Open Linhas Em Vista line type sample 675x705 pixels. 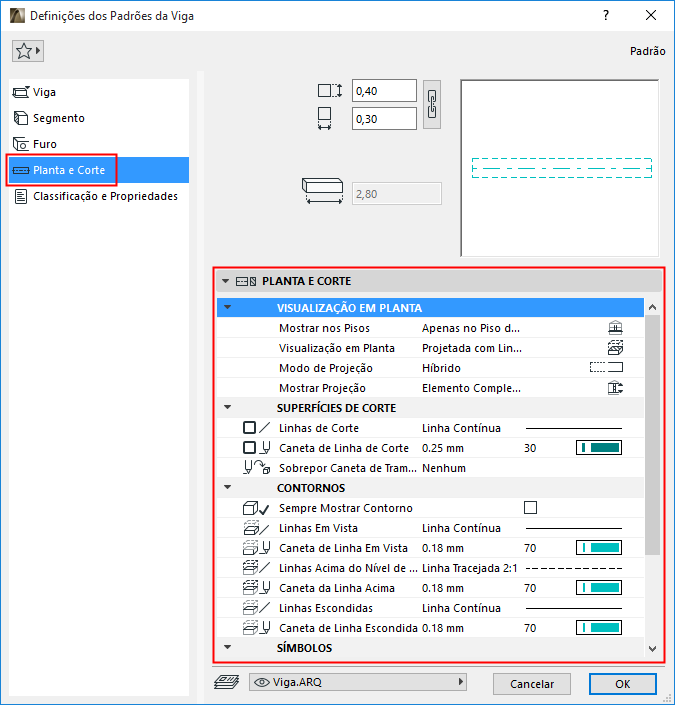pyautogui.click(x=574, y=528)
